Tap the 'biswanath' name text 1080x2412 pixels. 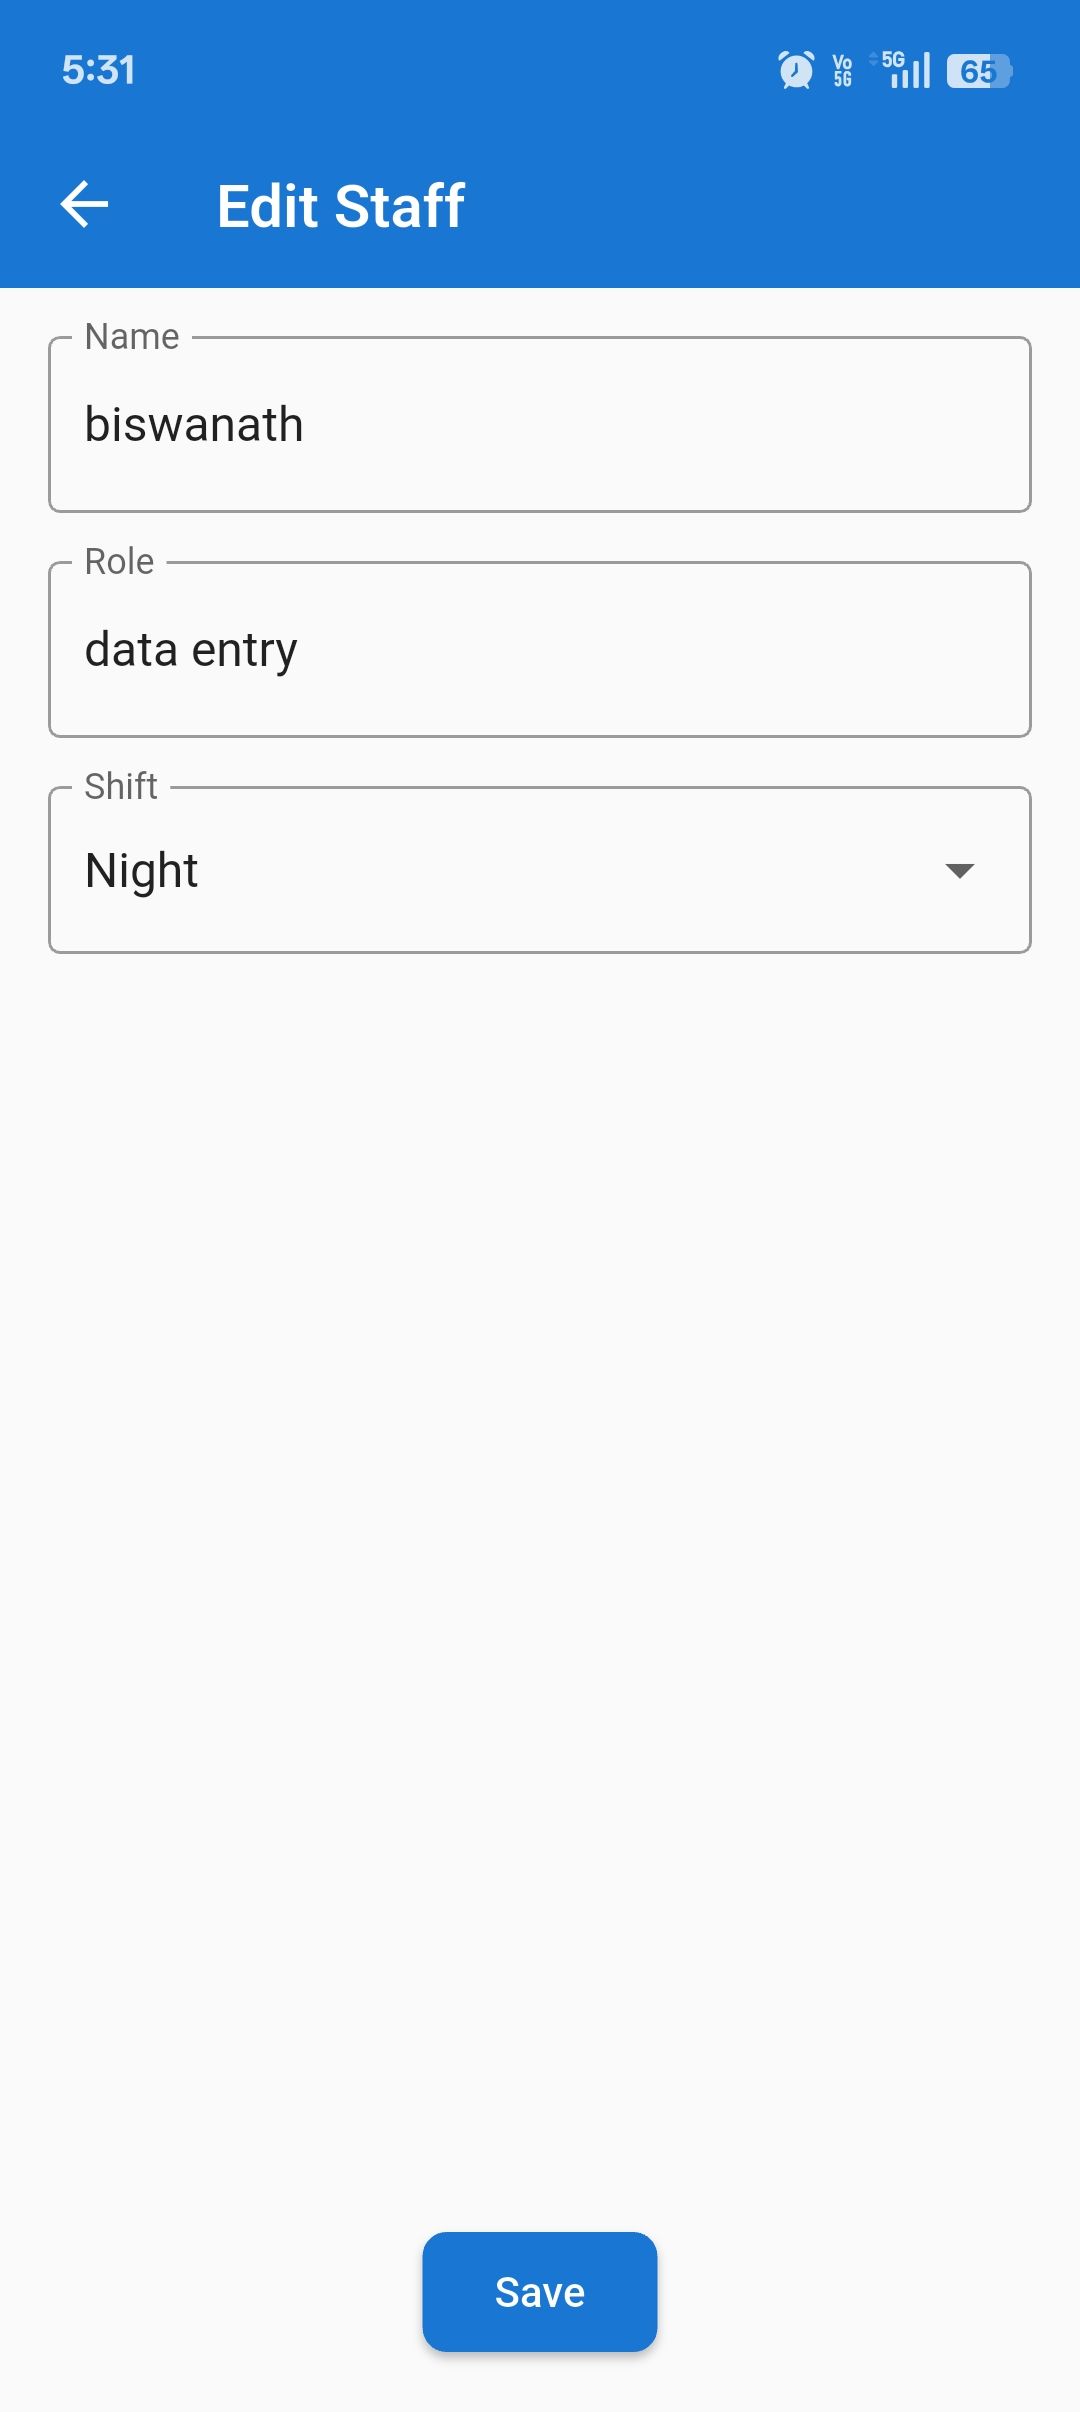point(194,425)
